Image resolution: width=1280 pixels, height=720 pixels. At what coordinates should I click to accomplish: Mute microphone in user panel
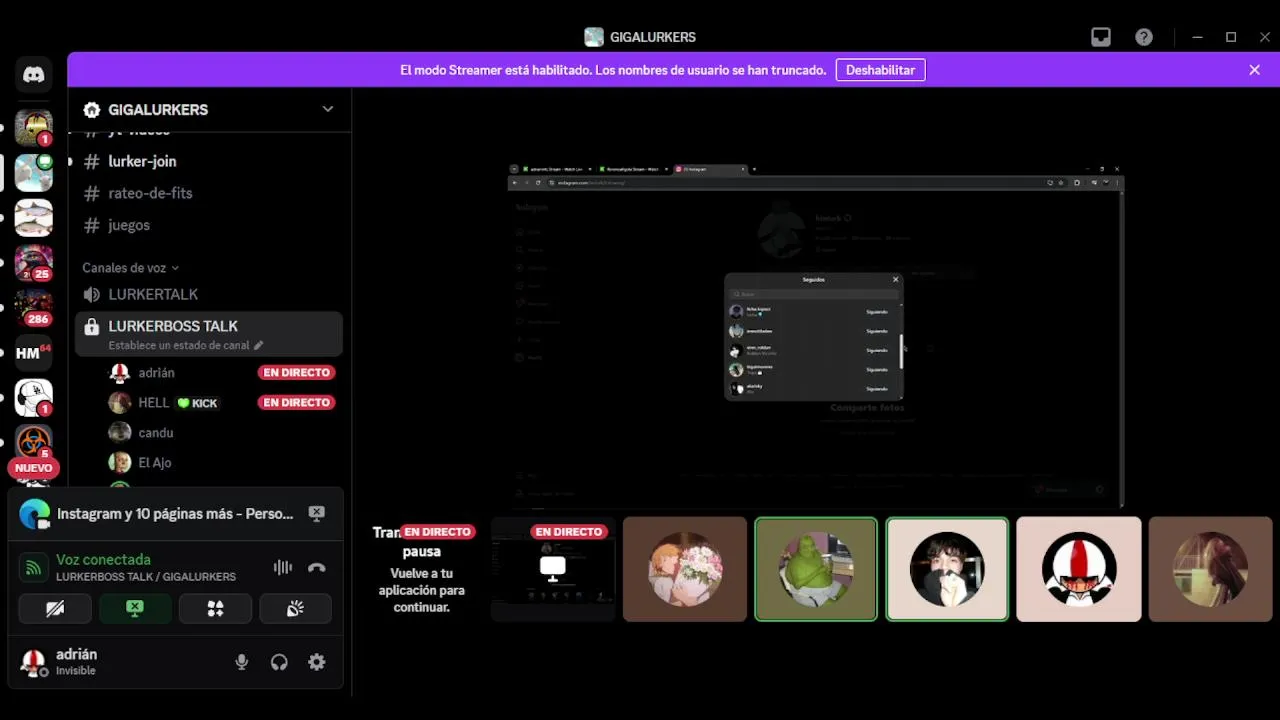click(x=241, y=662)
